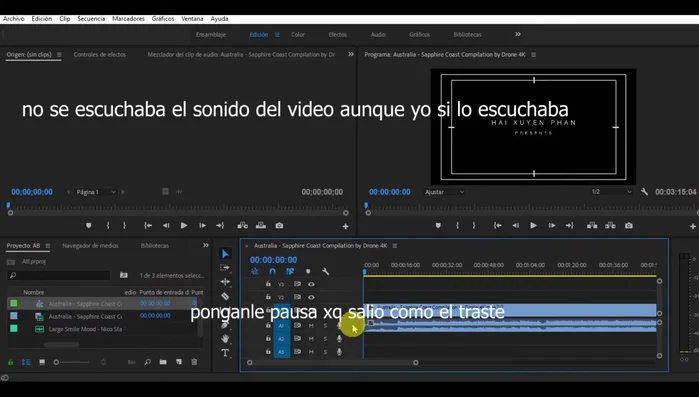Expand Project panel group overflow chevrons
Image resolution: width=699 pixels, height=397 pixels.
coord(206,246)
